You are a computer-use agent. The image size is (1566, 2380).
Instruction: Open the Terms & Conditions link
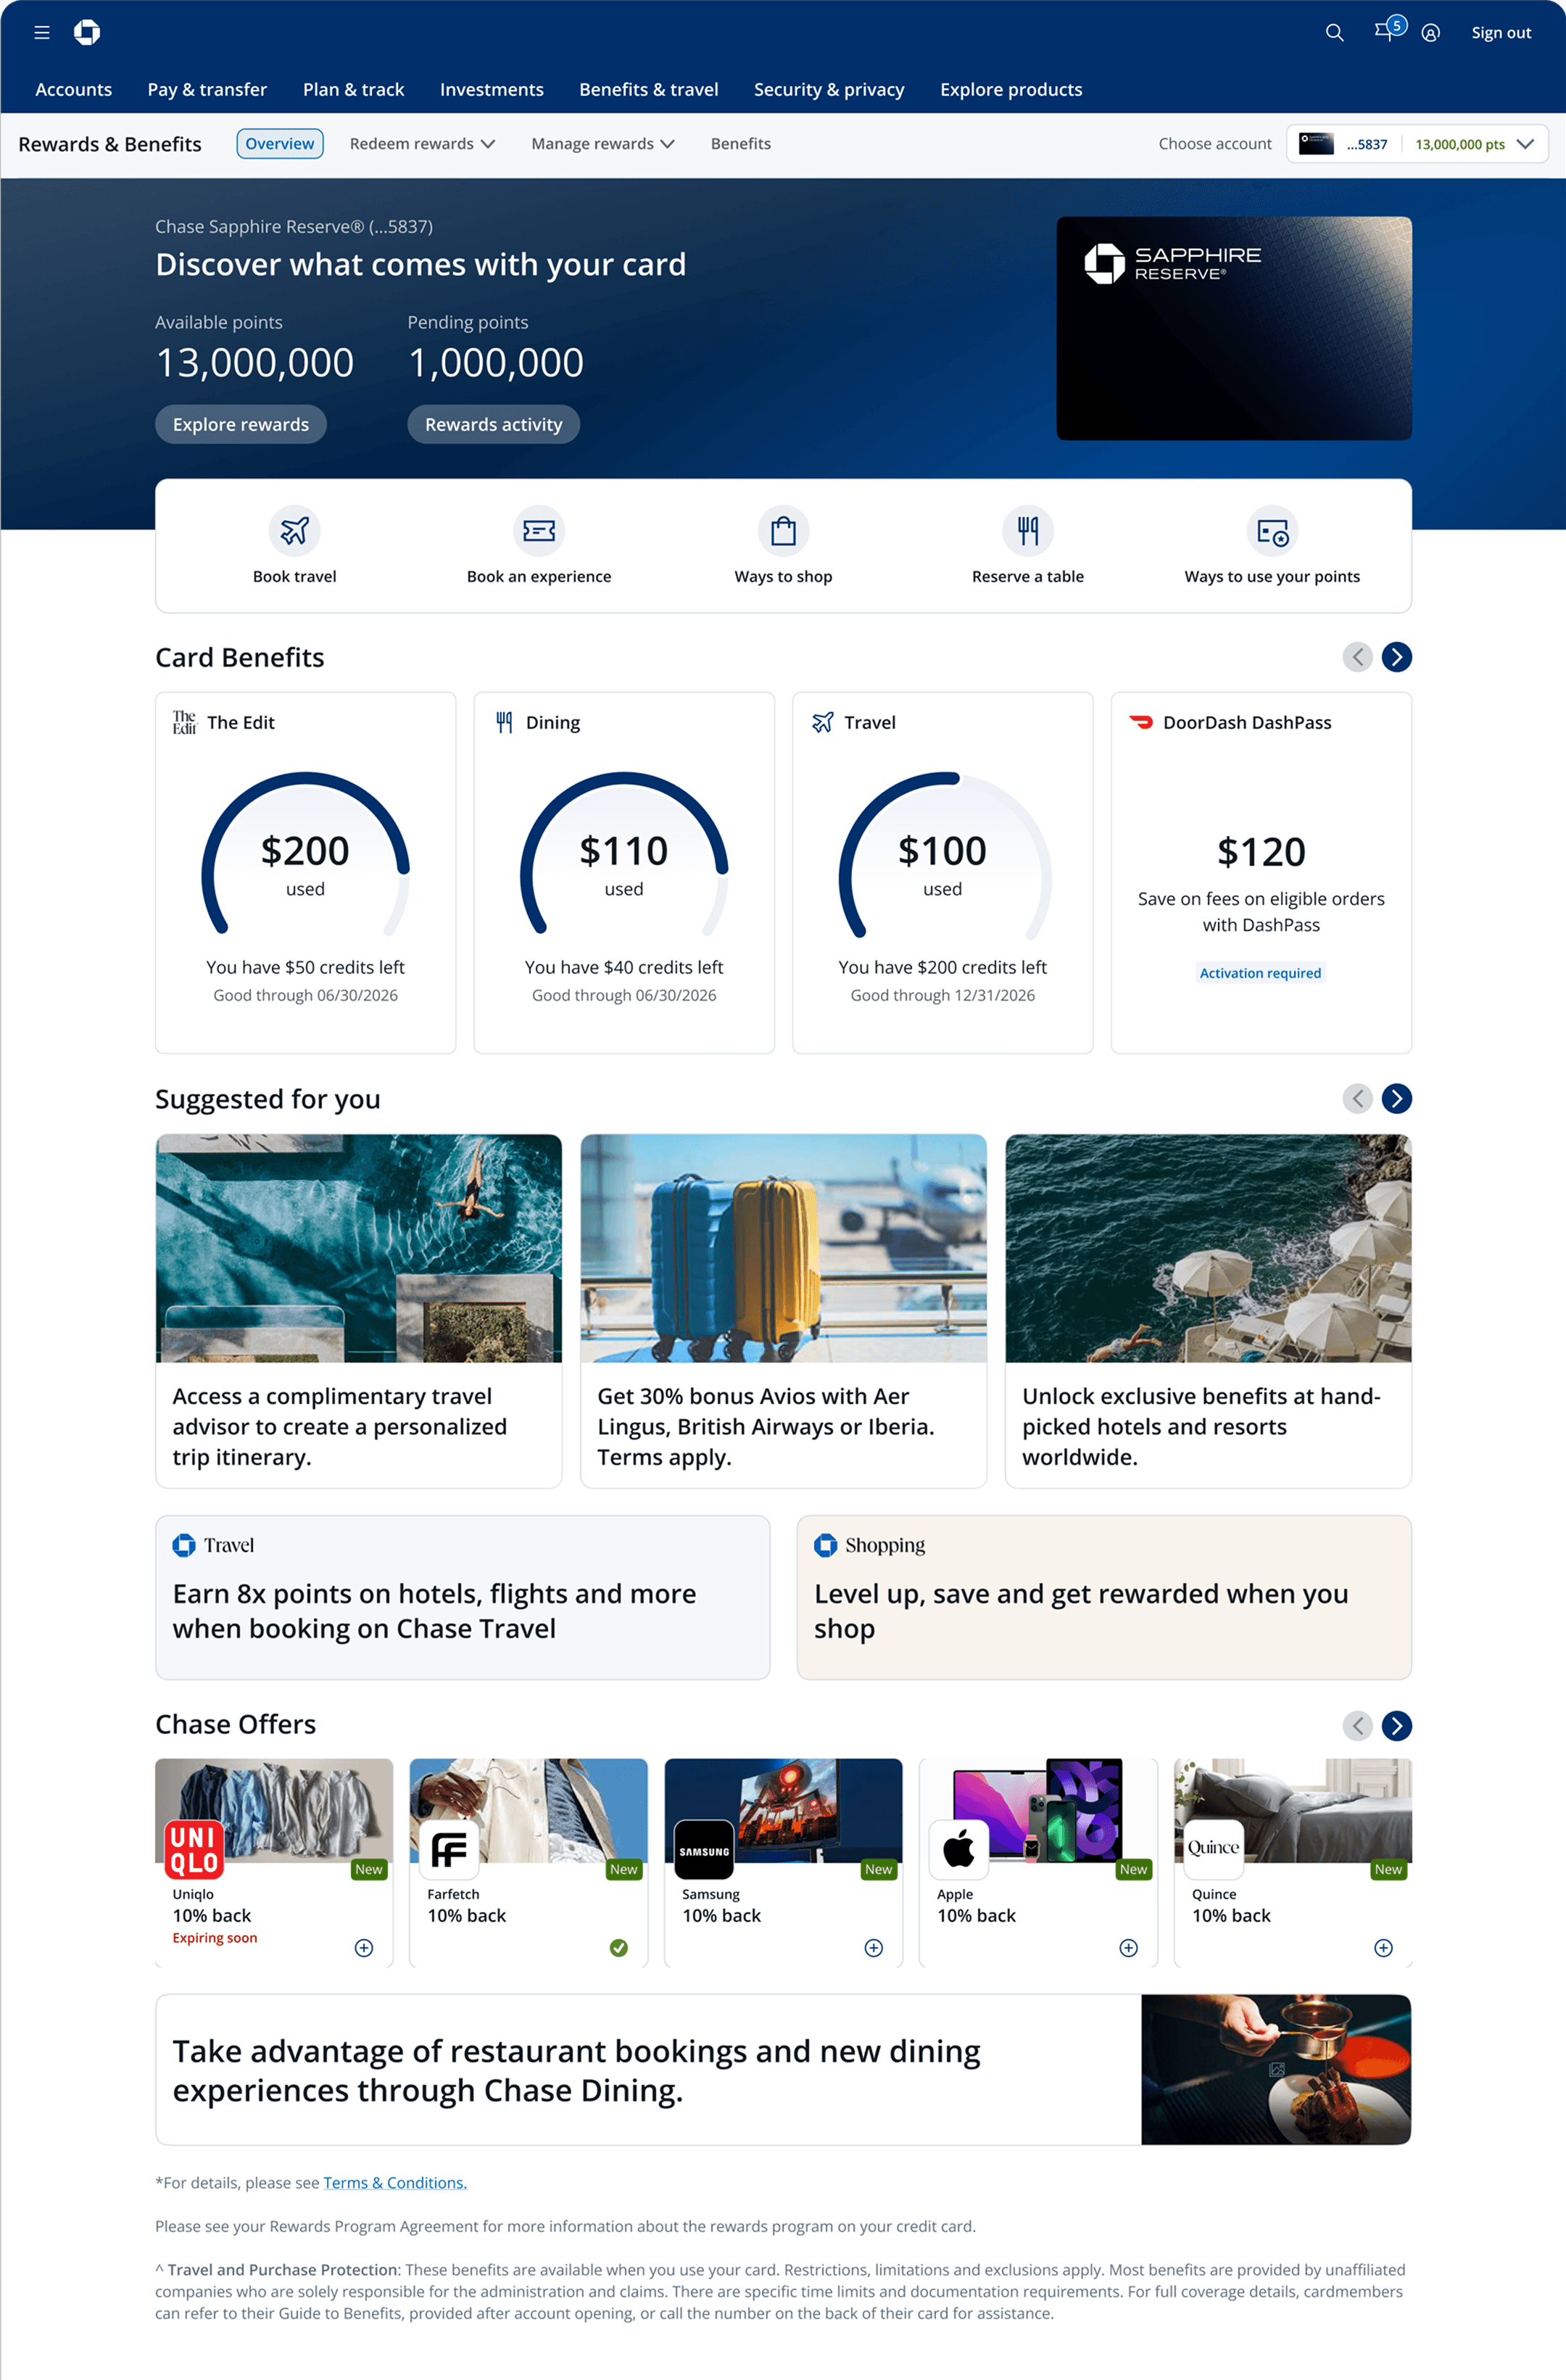[x=395, y=2183]
